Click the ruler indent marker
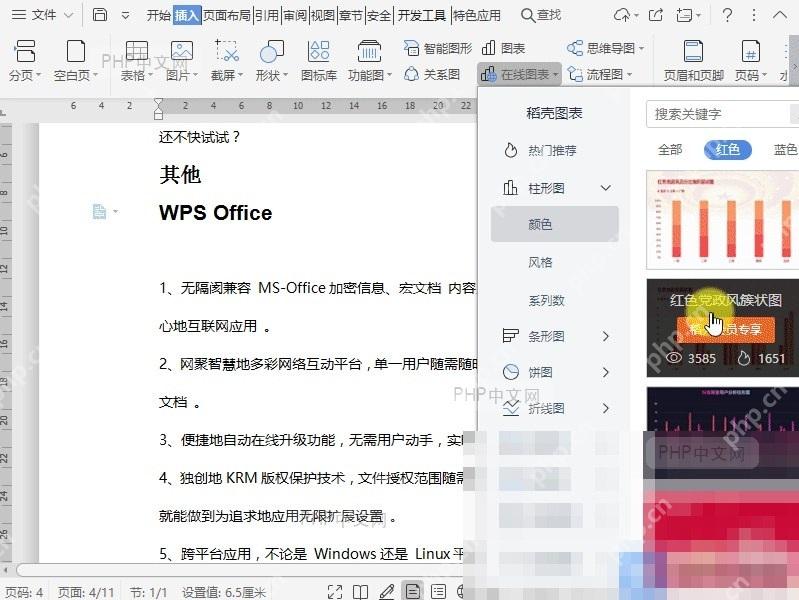The height and width of the screenshot is (600, 799). pyautogui.click(x=158, y=109)
